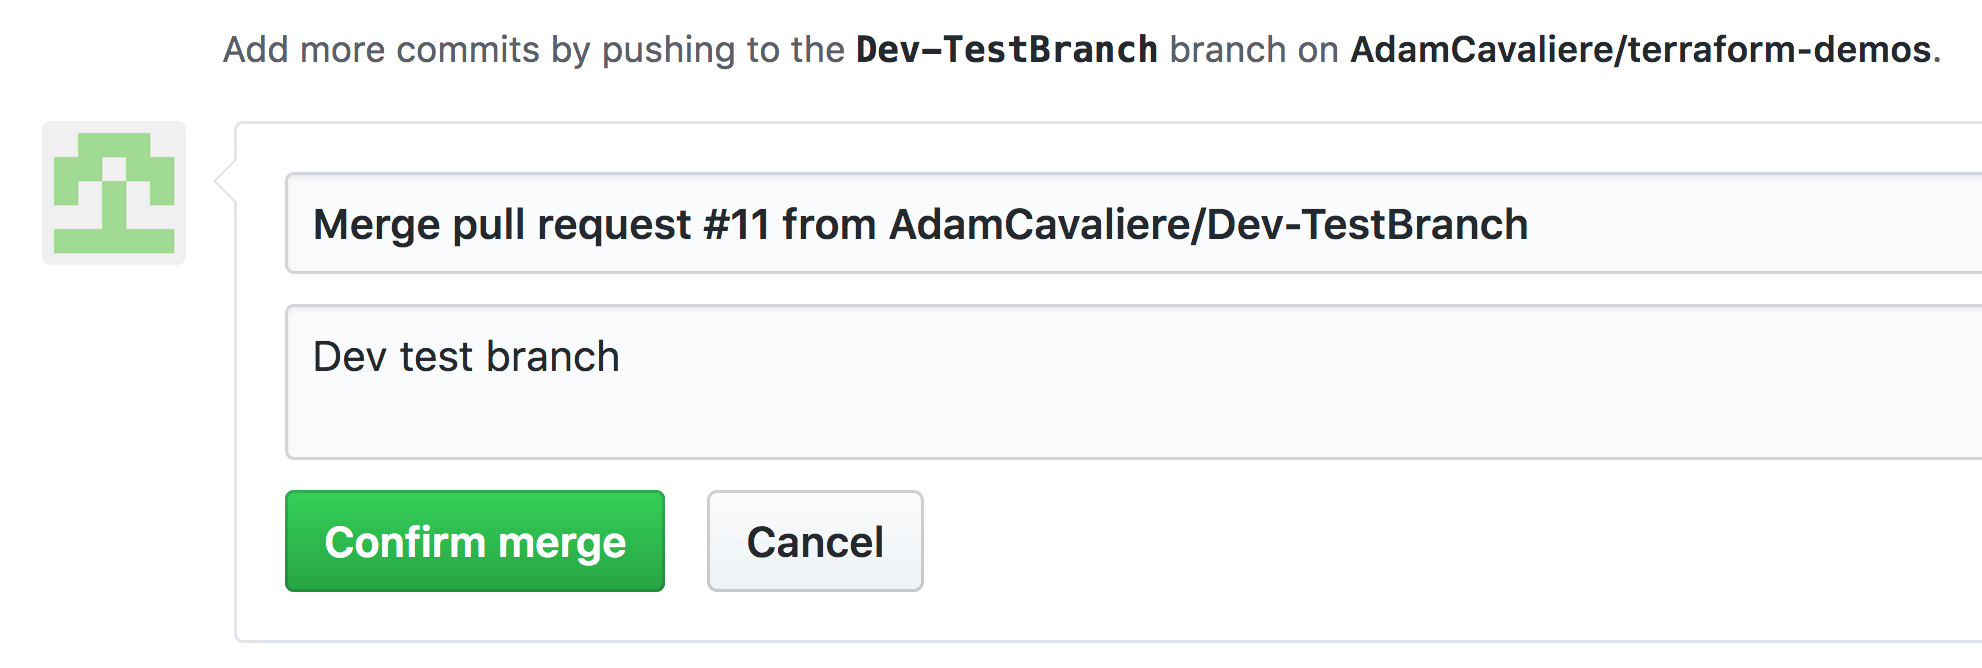Click blank space right of the Cancel button

point(1400,542)
